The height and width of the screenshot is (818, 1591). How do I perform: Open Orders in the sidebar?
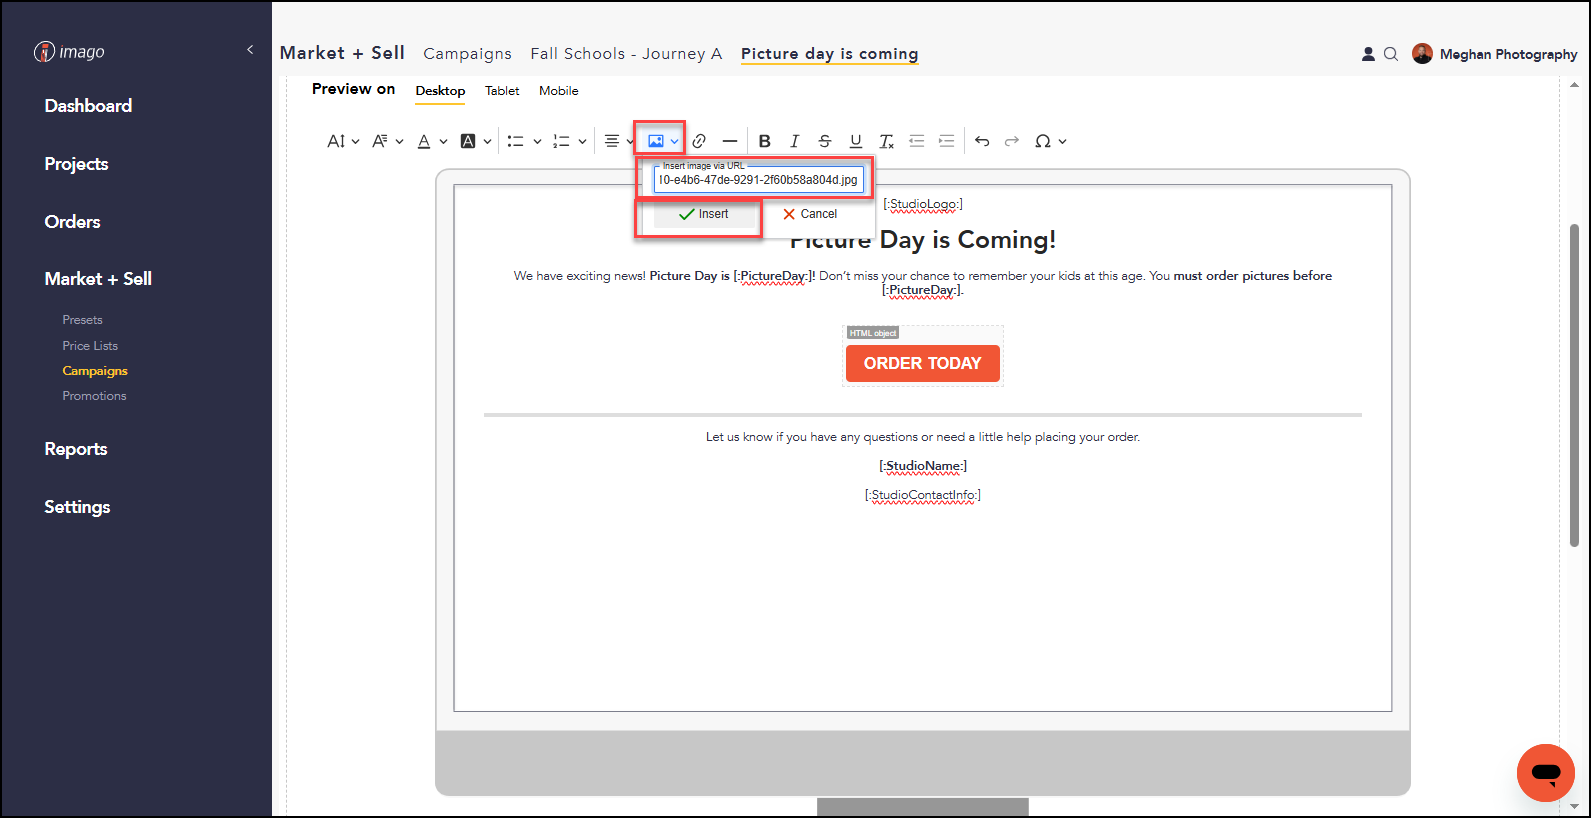[x=72, y=222]
